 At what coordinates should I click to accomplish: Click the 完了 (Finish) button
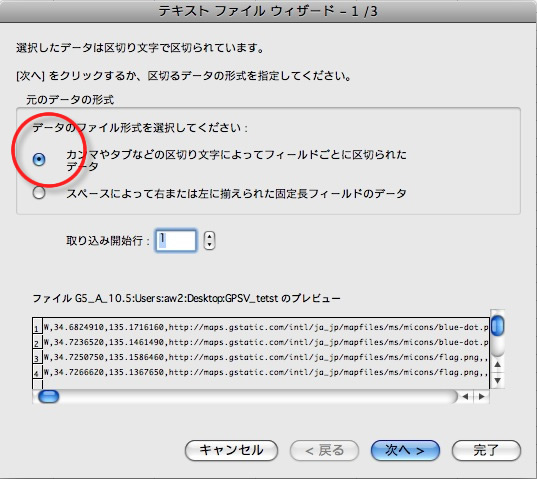coord(486,450)
